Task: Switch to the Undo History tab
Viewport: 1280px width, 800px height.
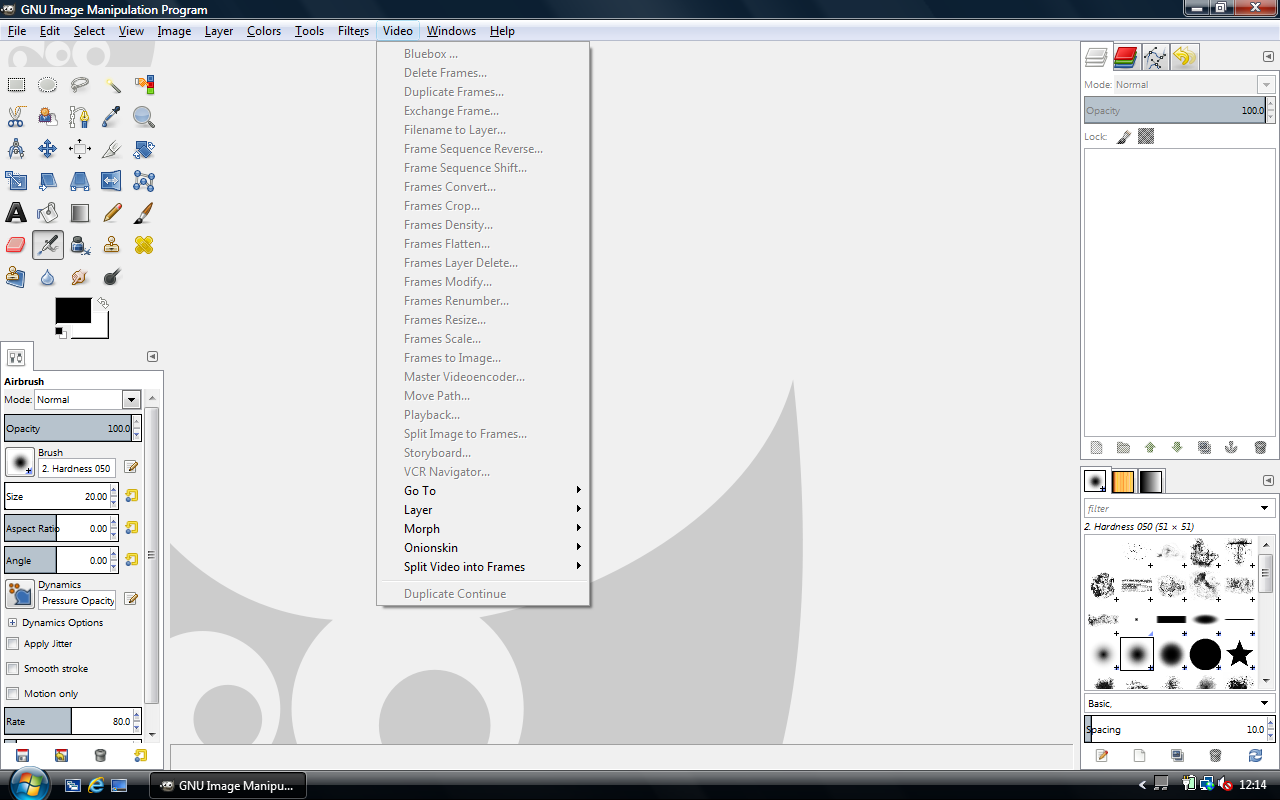Action: click(x=1184, y=58)
